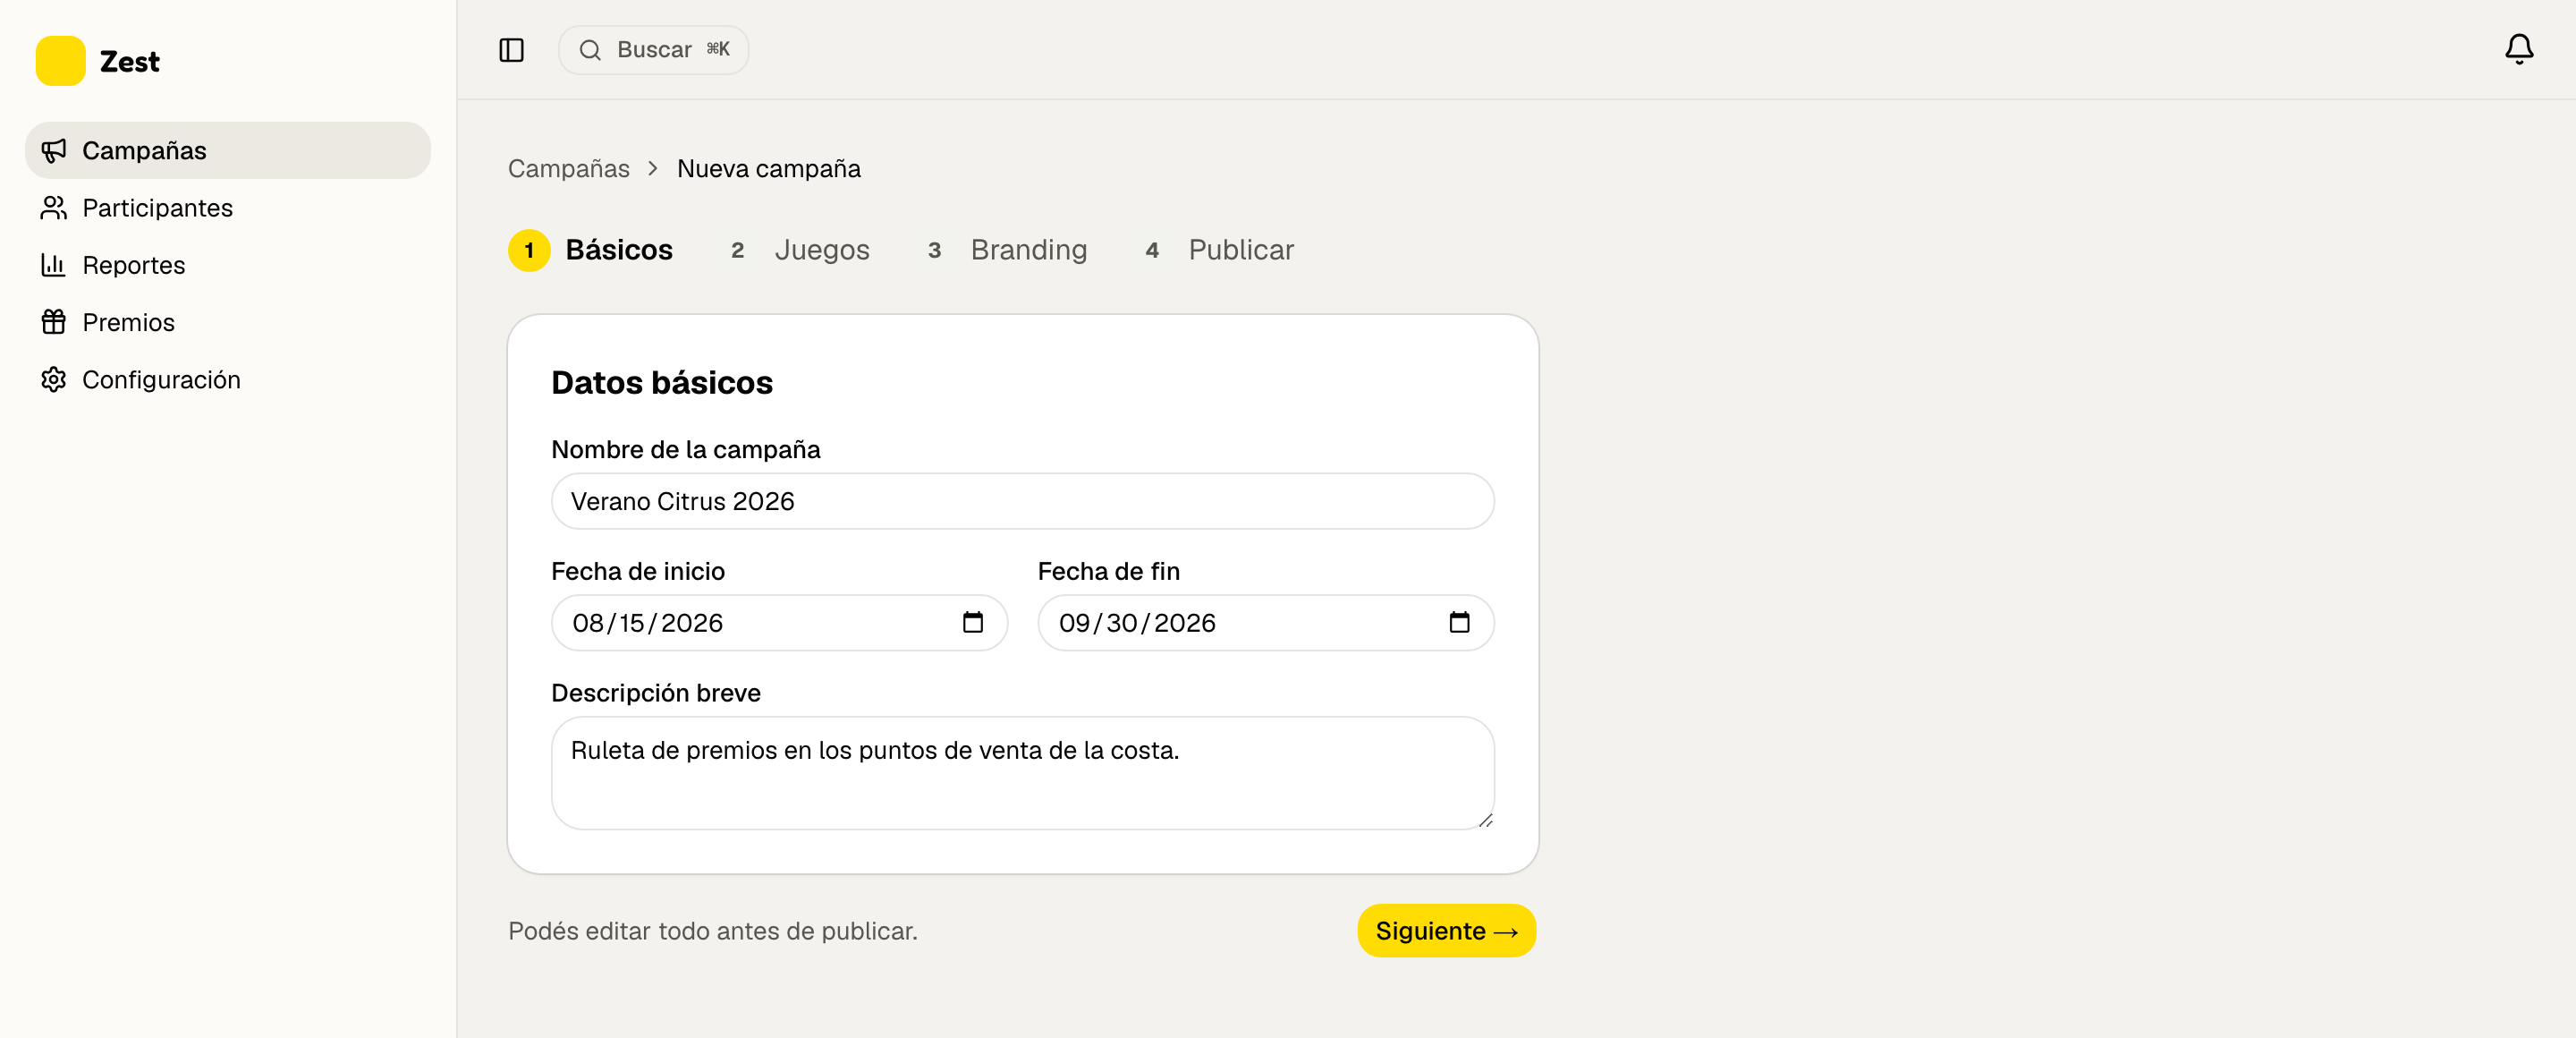Click the Siguiente button
2576x1038 pixels.
1446,931
